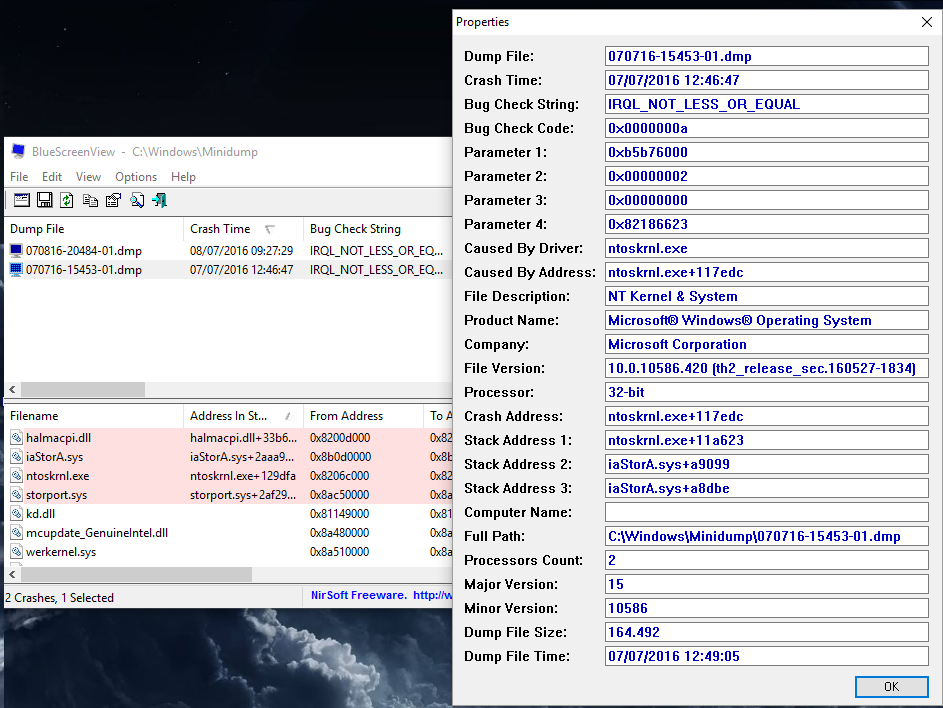Click the Properties toolbar icon
This screenshot has height=708, width=943.
coord(113,200)
